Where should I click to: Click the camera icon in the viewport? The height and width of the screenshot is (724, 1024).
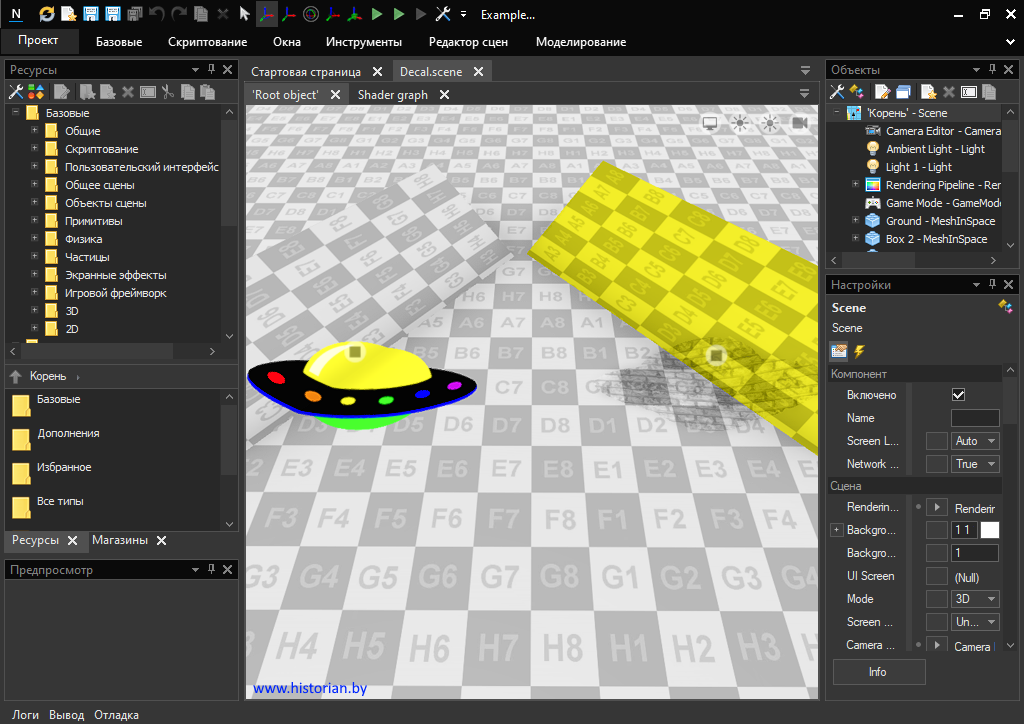pyautogui.click(x=800, y=122)
